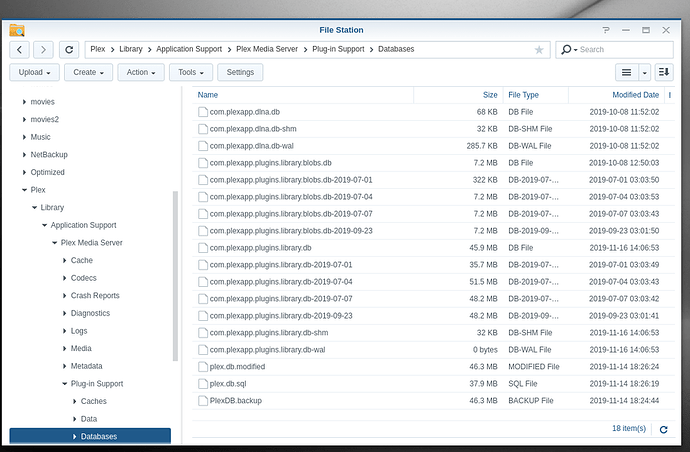Click the 18 item(s) count in status bar

point(629,428)
